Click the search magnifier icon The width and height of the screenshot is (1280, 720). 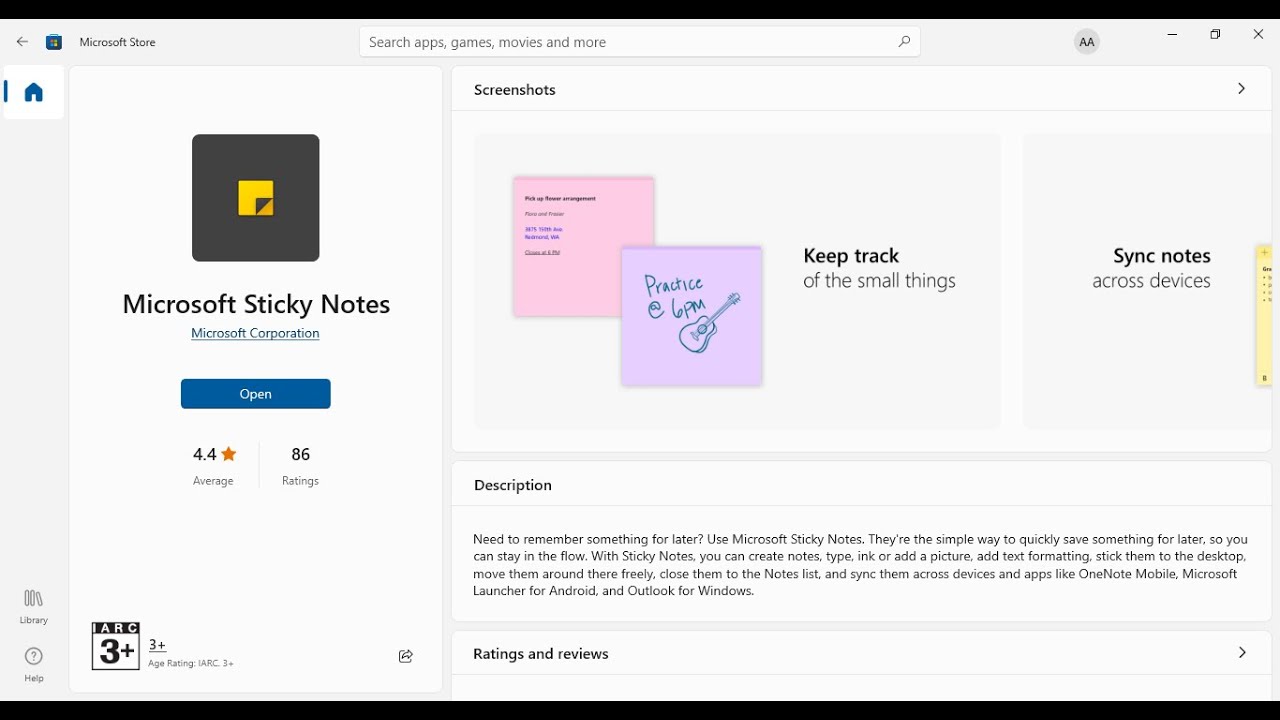coord(904,42)
